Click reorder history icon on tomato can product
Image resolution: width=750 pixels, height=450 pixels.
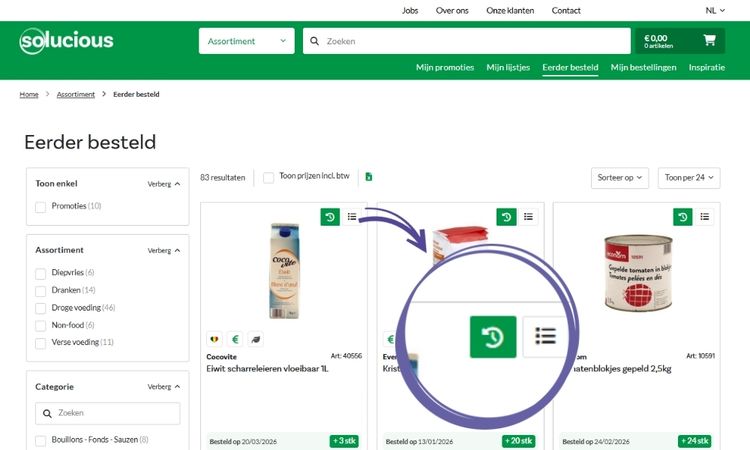(682, 217)
